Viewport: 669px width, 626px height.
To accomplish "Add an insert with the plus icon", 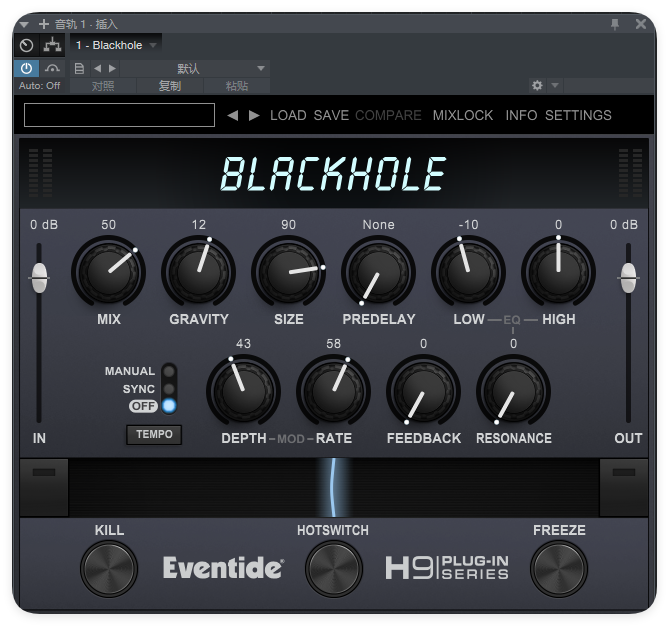I will tap(44, 24).
